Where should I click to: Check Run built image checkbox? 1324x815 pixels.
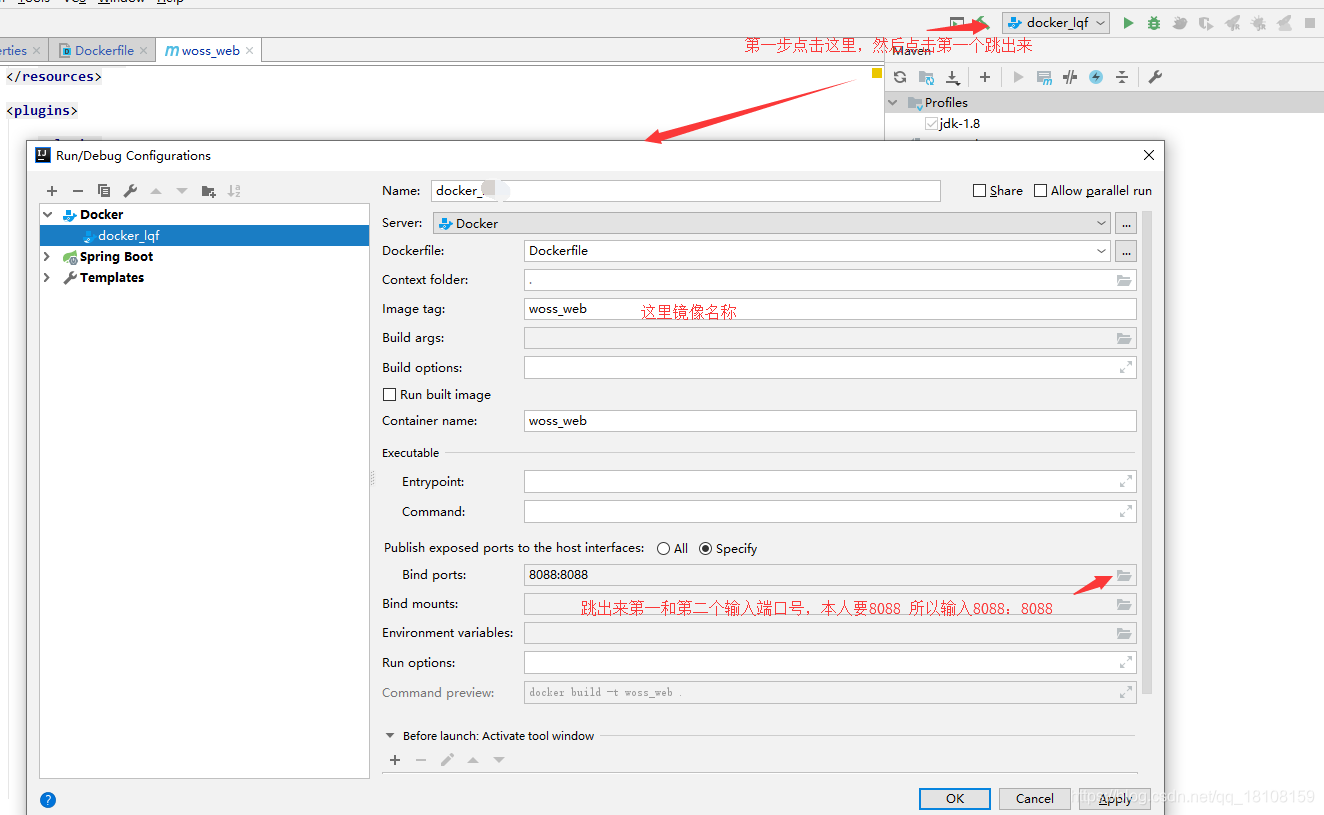pyautogui.click(x=390, y=395)
